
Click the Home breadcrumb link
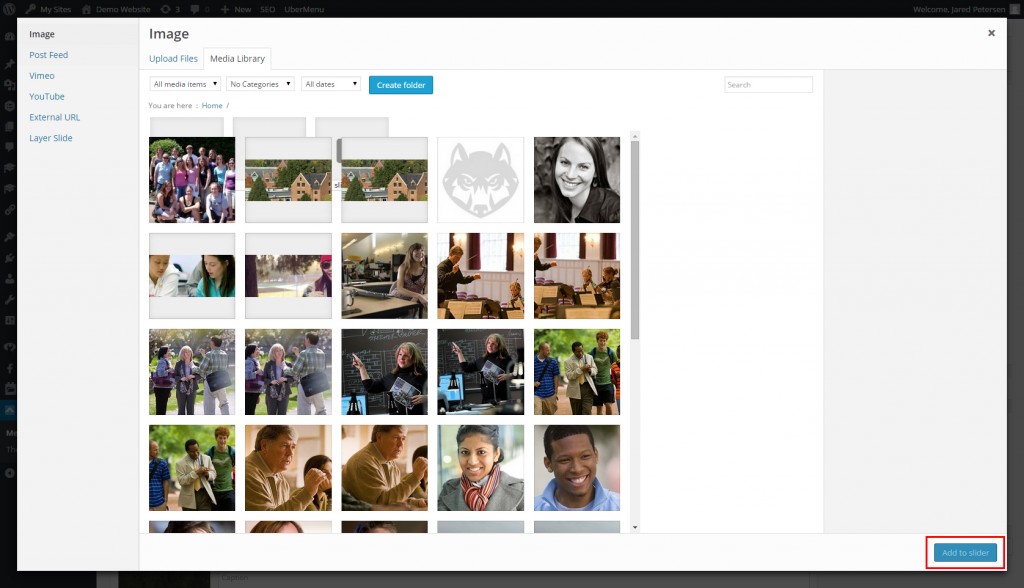(x=212, y=105)
